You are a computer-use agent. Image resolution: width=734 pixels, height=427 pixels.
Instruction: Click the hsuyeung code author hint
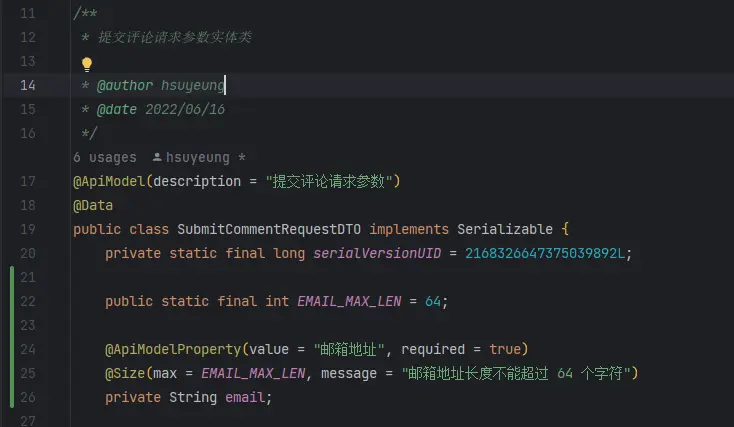(198, 157)
